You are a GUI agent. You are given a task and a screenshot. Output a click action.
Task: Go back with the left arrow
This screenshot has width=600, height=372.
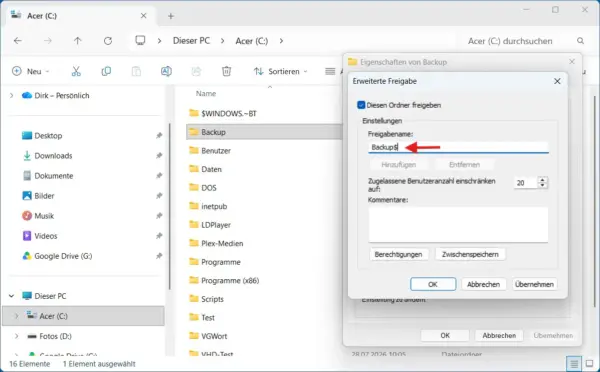coord(18,41)
